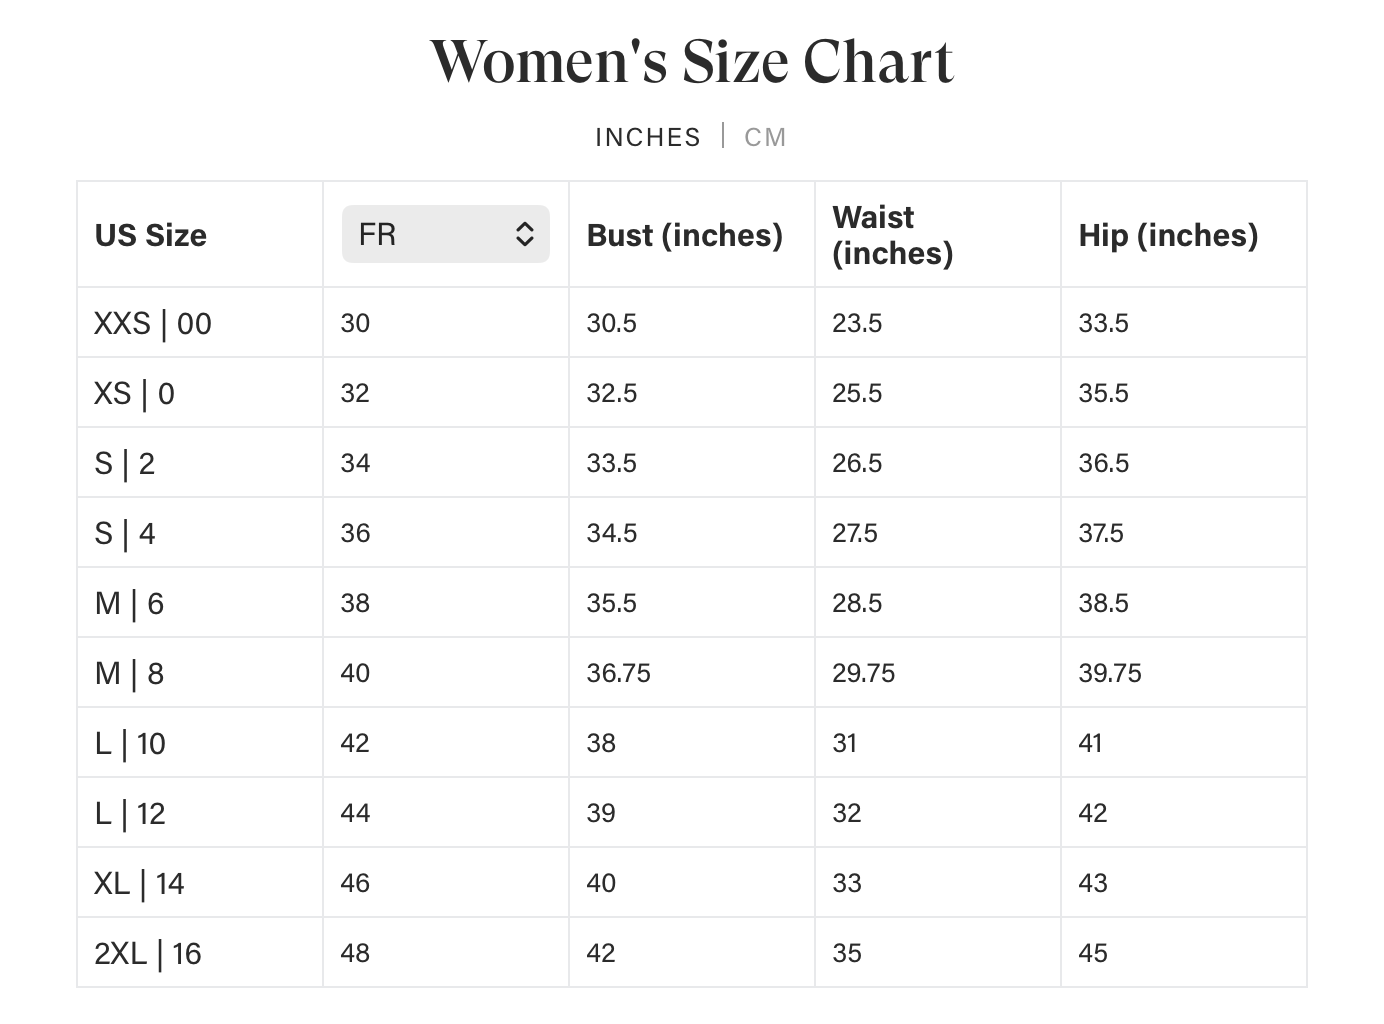
Task: Open the FR size region dropdown
Action: pos(446,234)
